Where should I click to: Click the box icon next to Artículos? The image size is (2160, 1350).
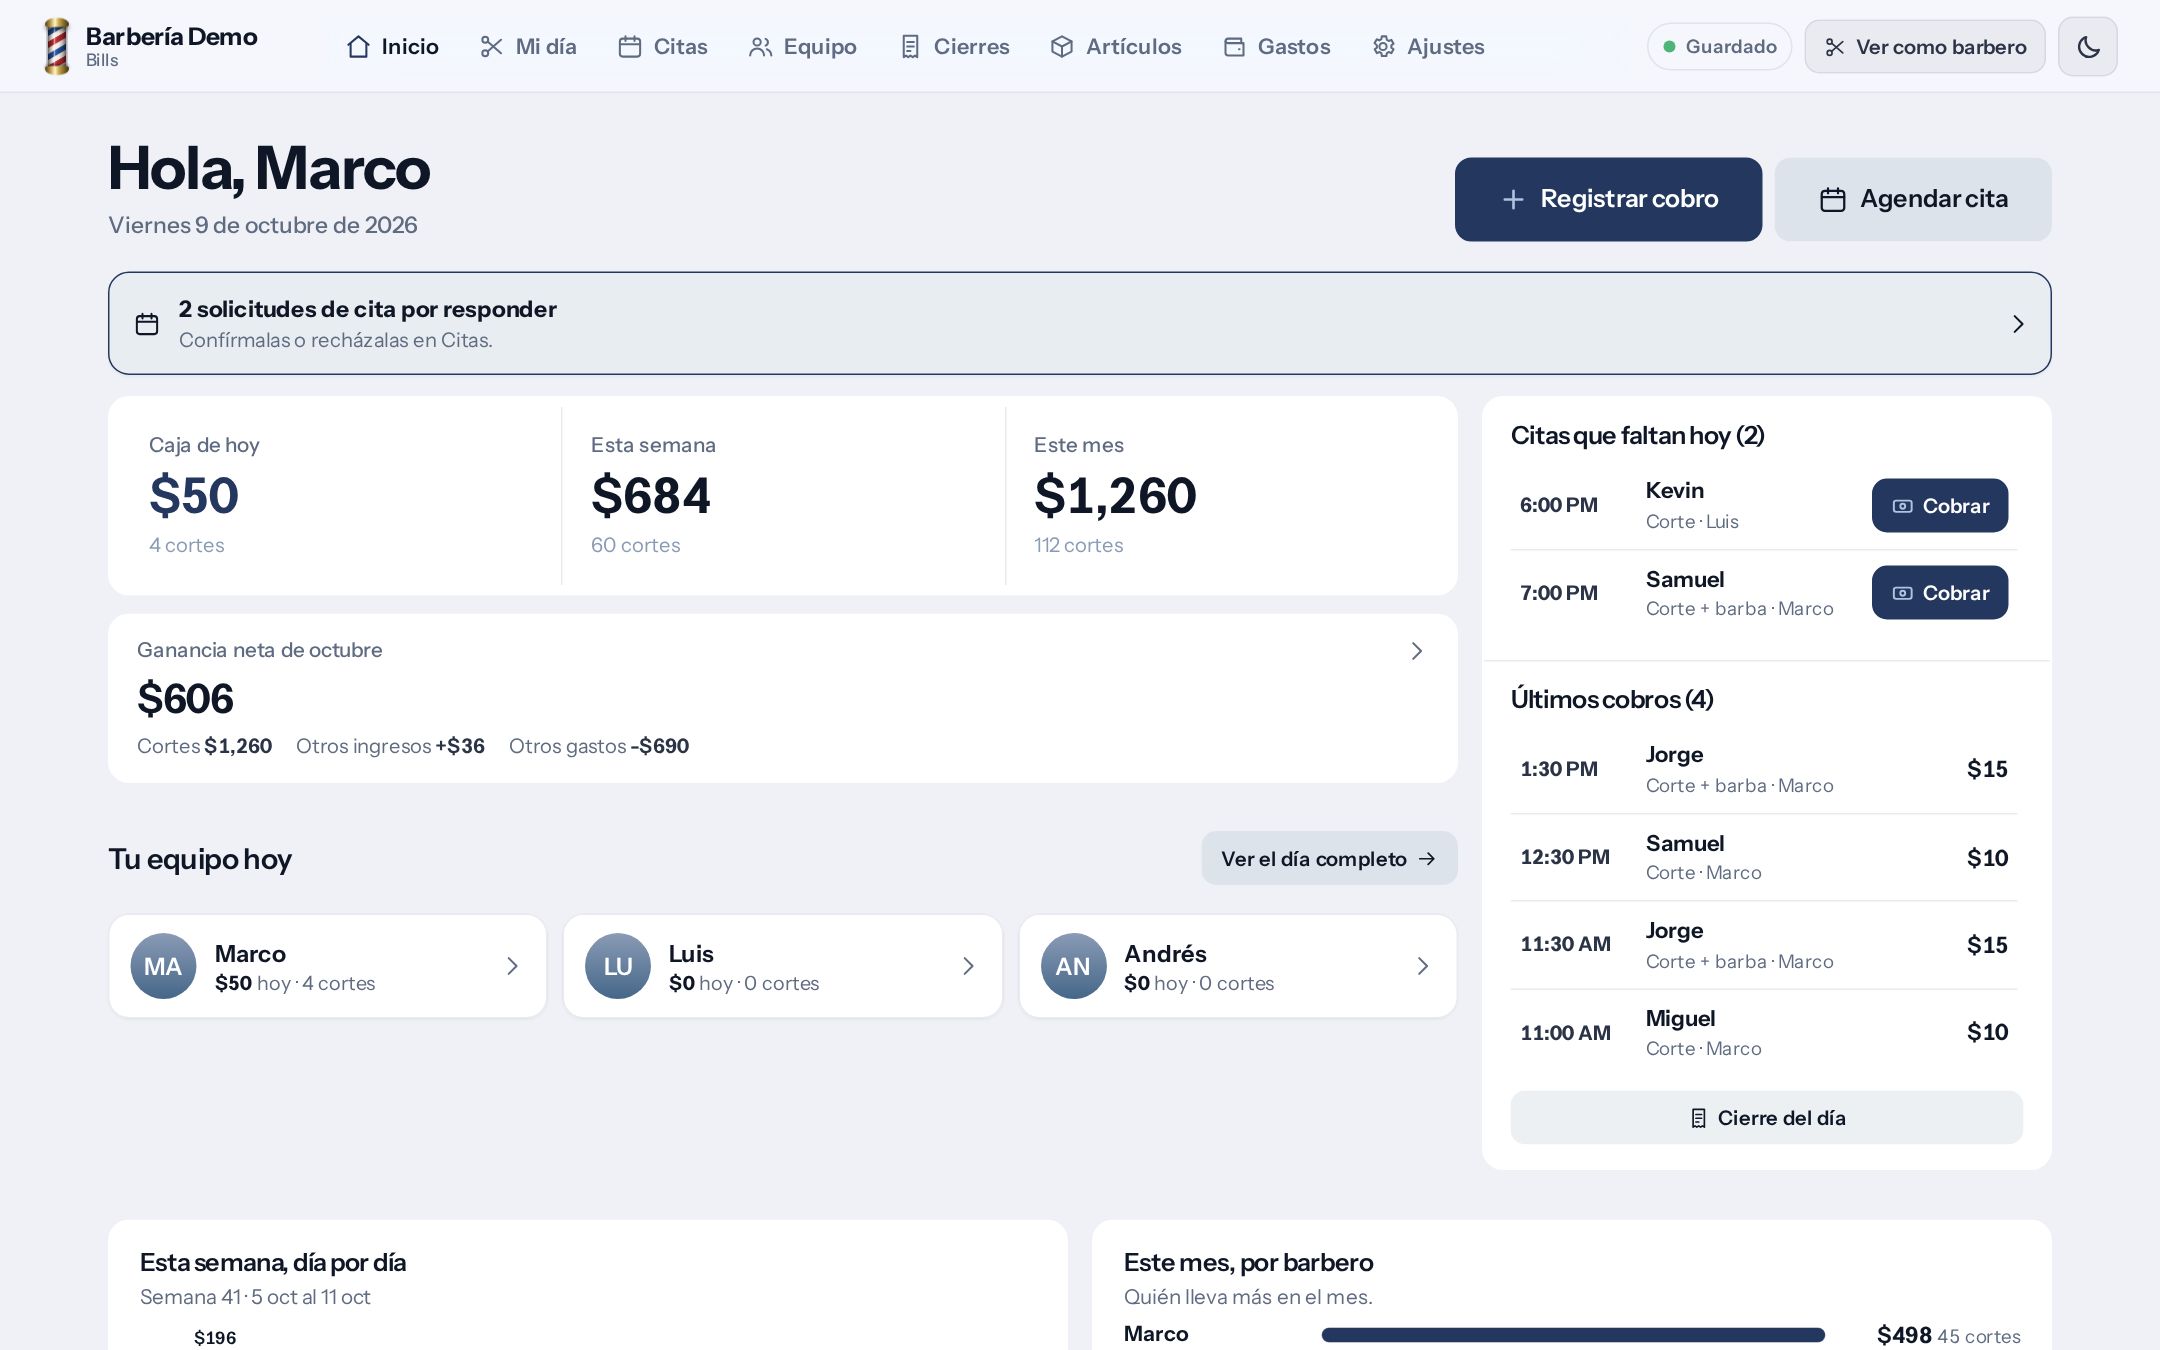1062,47
